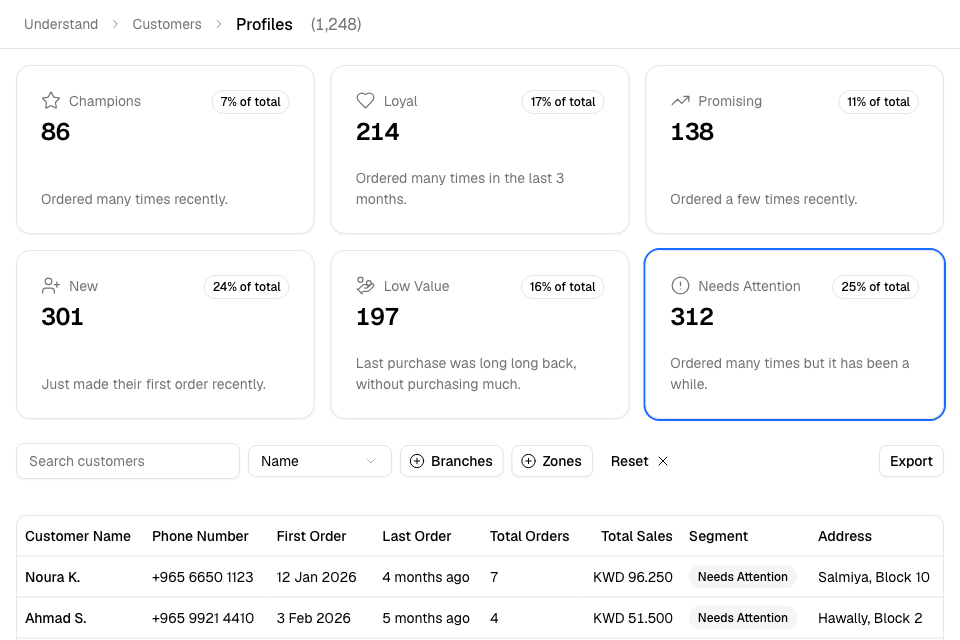
Task: Click the X icon beside Reset
Action: (x=663, y=461)
